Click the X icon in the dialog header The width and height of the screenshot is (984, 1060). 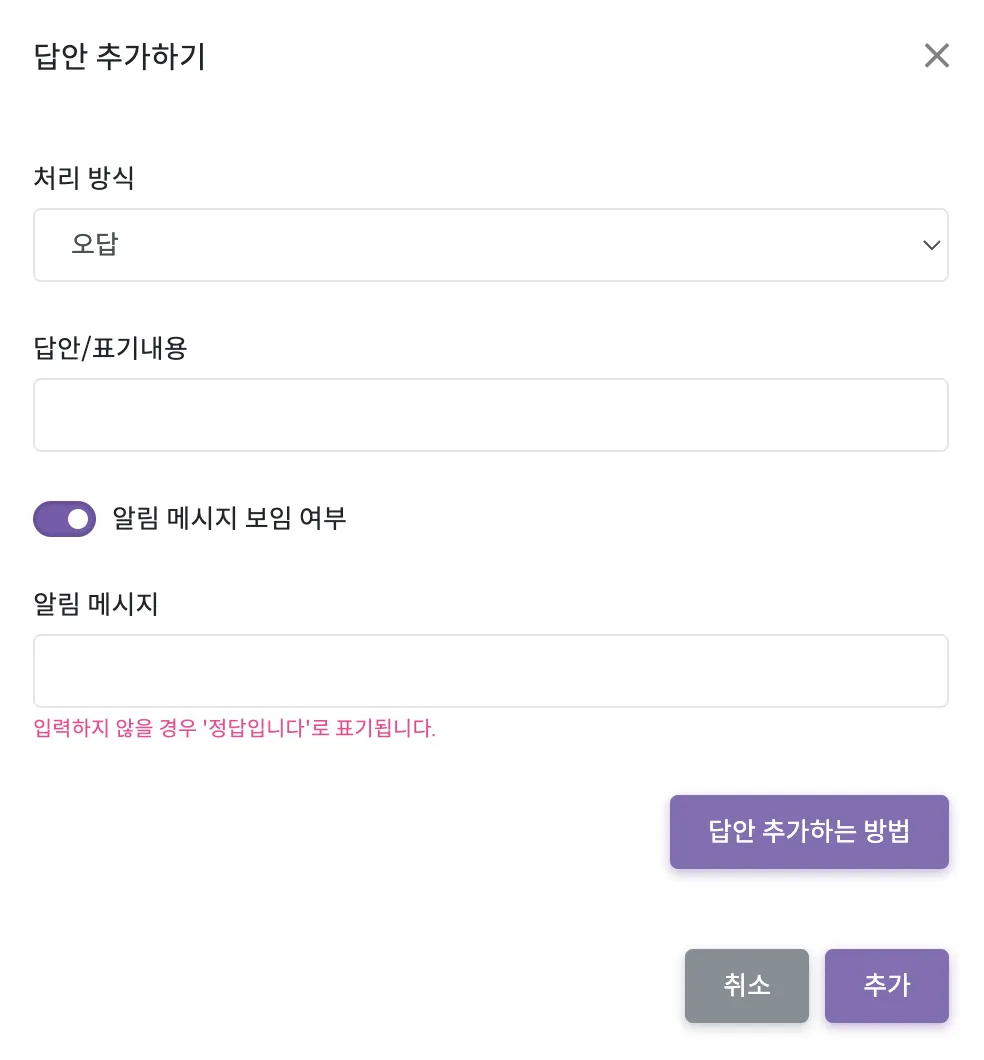(936, 56)
